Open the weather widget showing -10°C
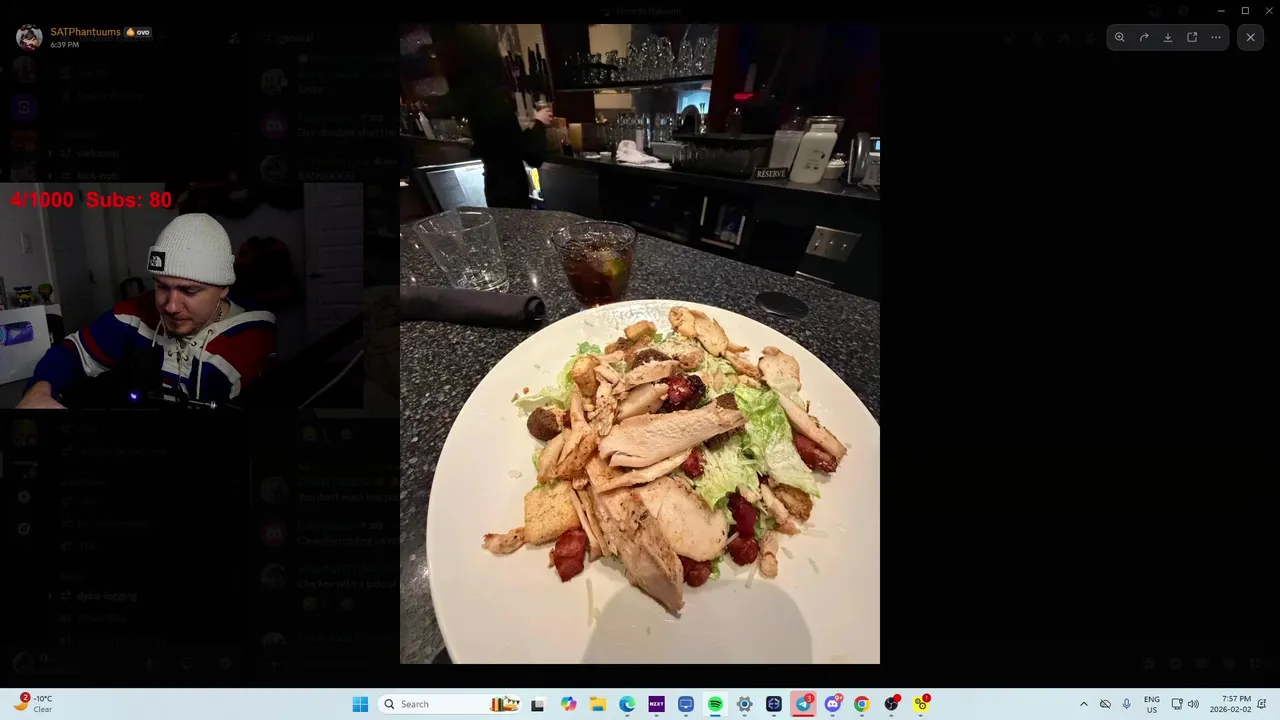The width and height of the screenshot is (1280, 720). [33, 704]
